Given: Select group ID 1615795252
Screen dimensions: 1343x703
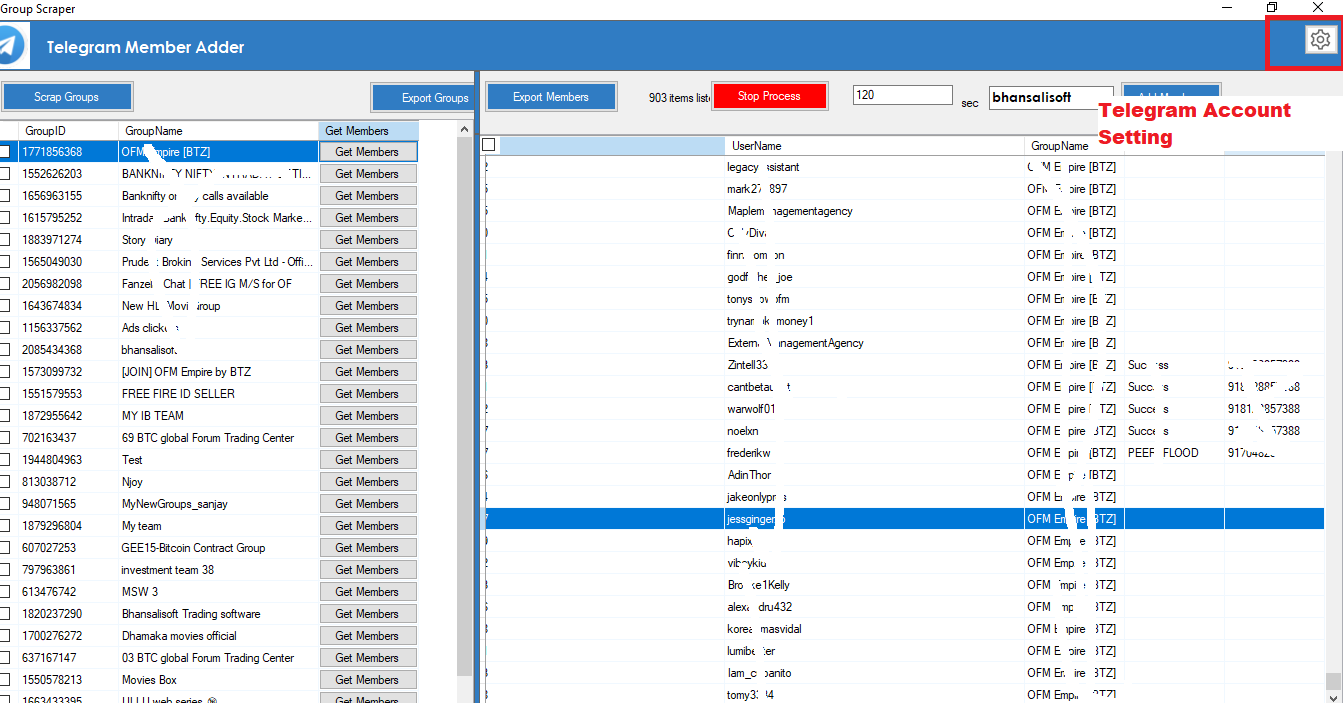Looking at the screenshot, I should [x=52, y=218].
